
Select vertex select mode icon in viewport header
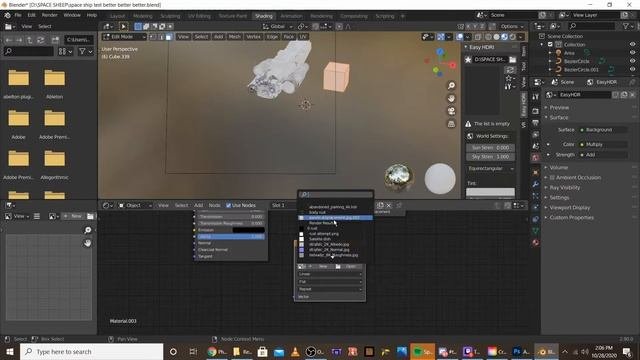[152, 37]
